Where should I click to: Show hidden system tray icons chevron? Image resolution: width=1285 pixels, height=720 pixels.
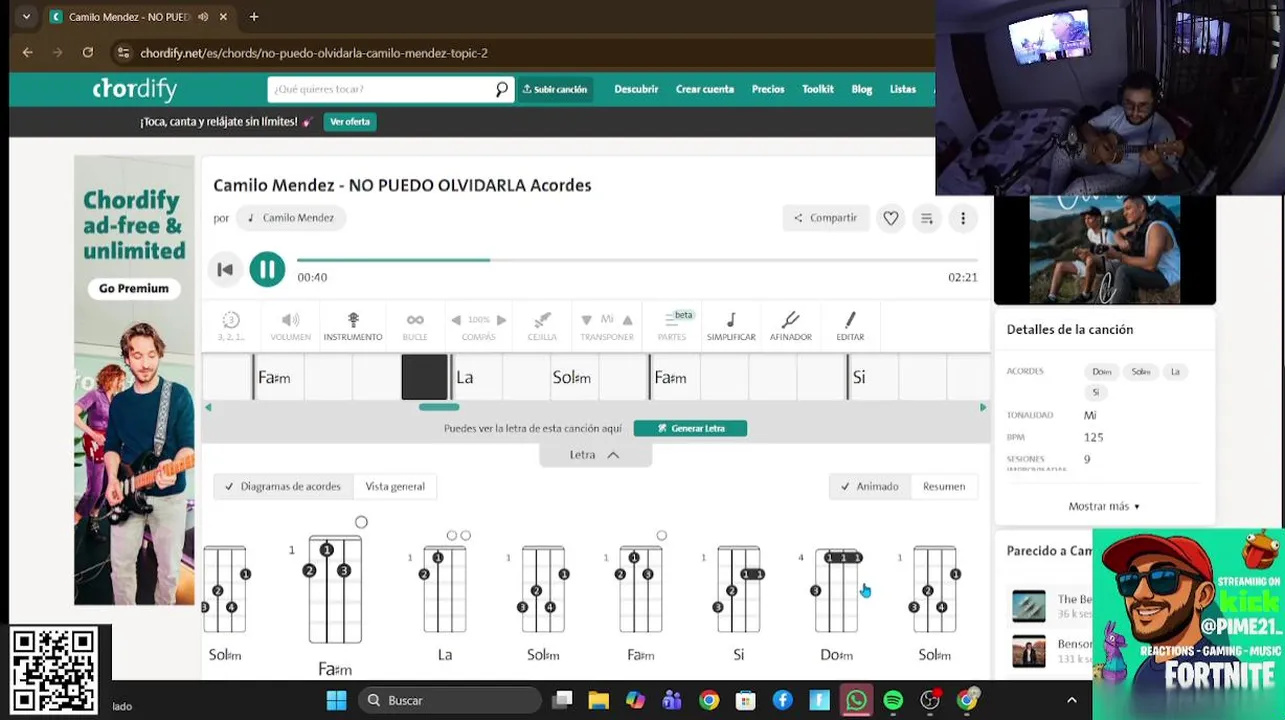coord(1072,700)
